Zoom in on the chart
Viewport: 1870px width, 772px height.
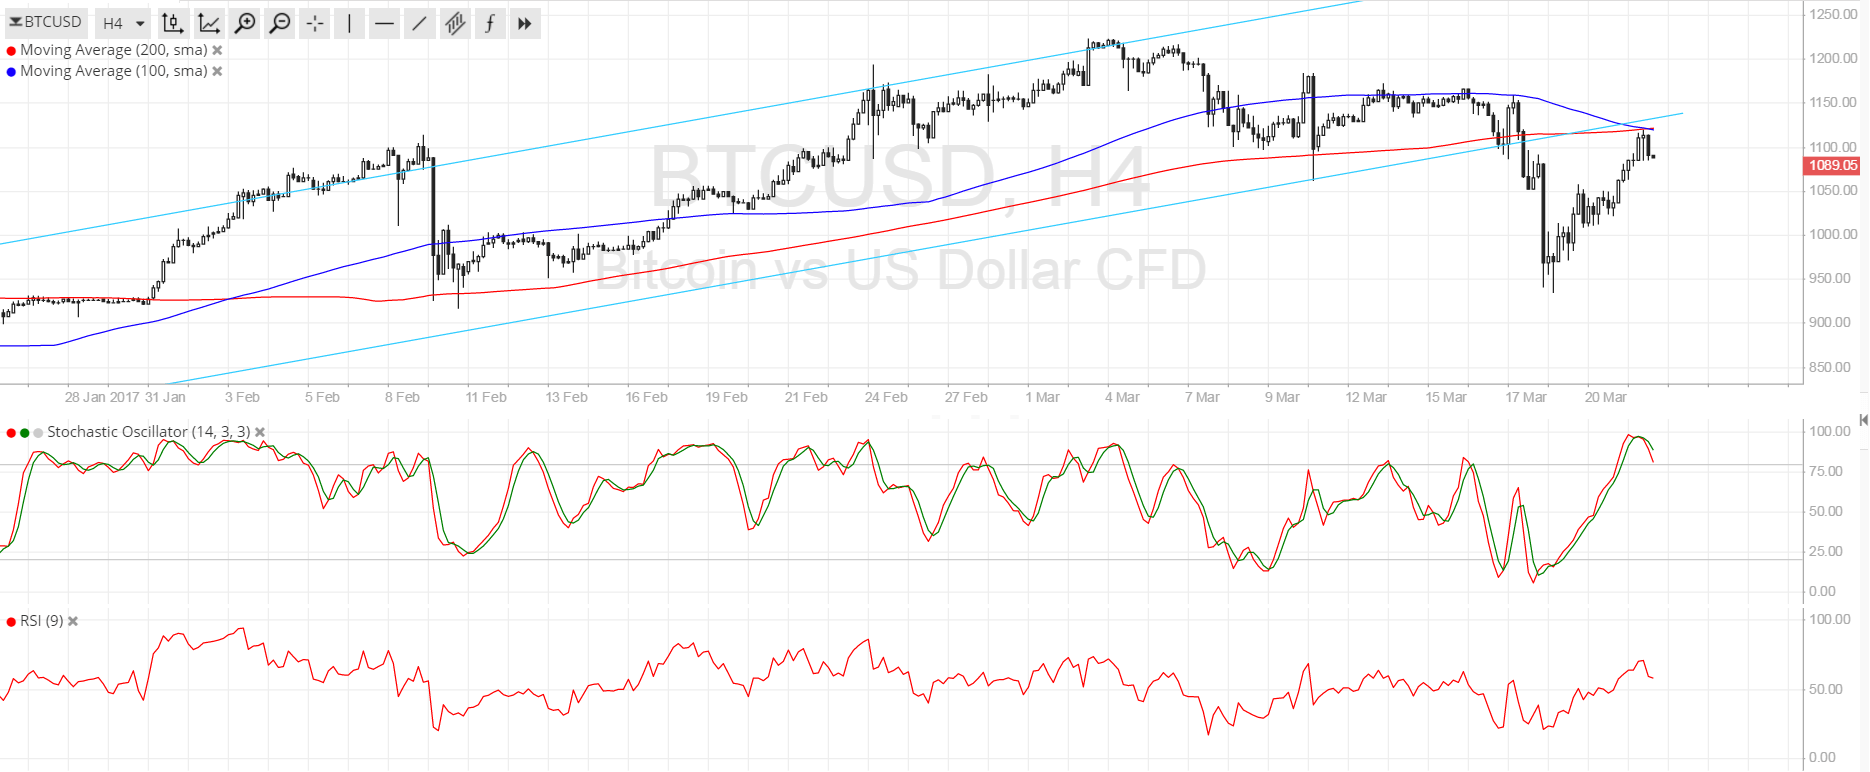click(245, 23)
